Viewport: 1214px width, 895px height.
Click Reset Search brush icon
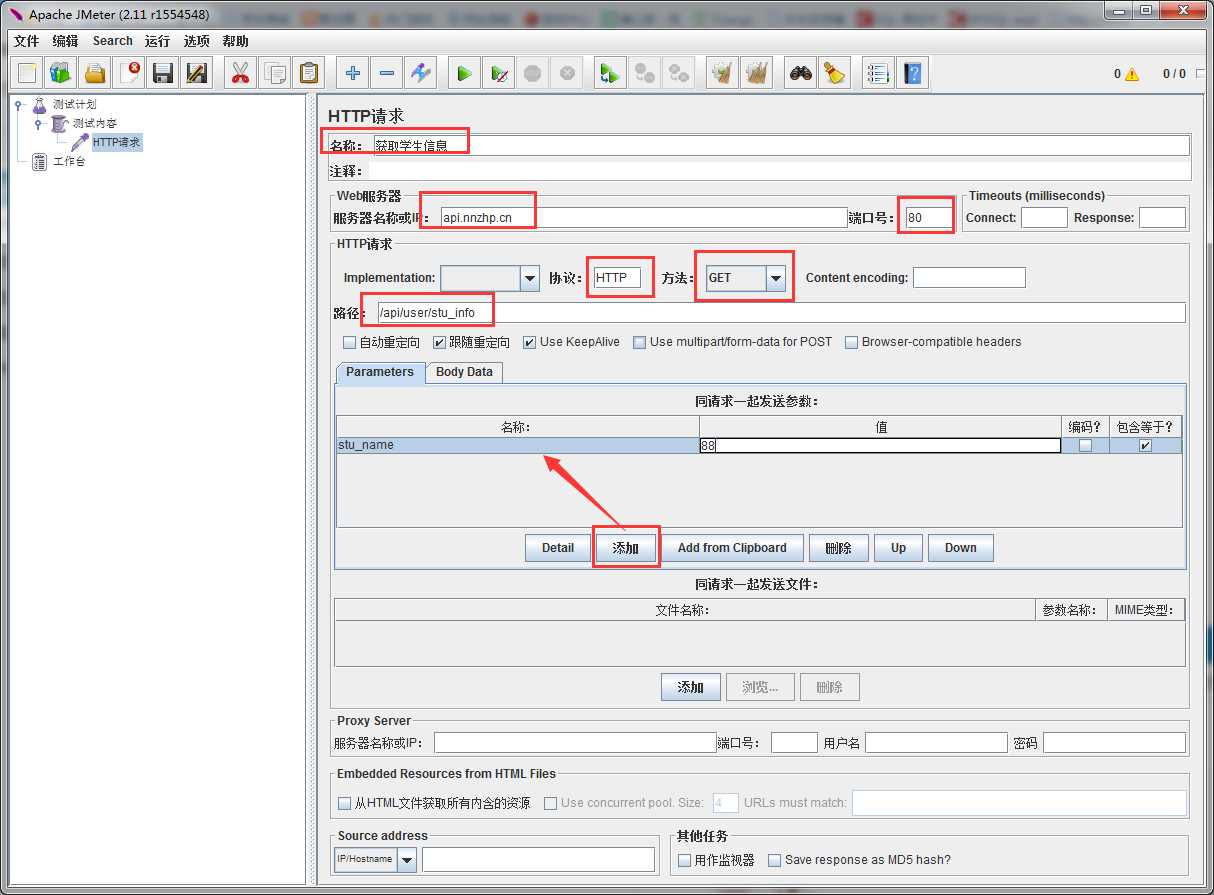(834, 73)
